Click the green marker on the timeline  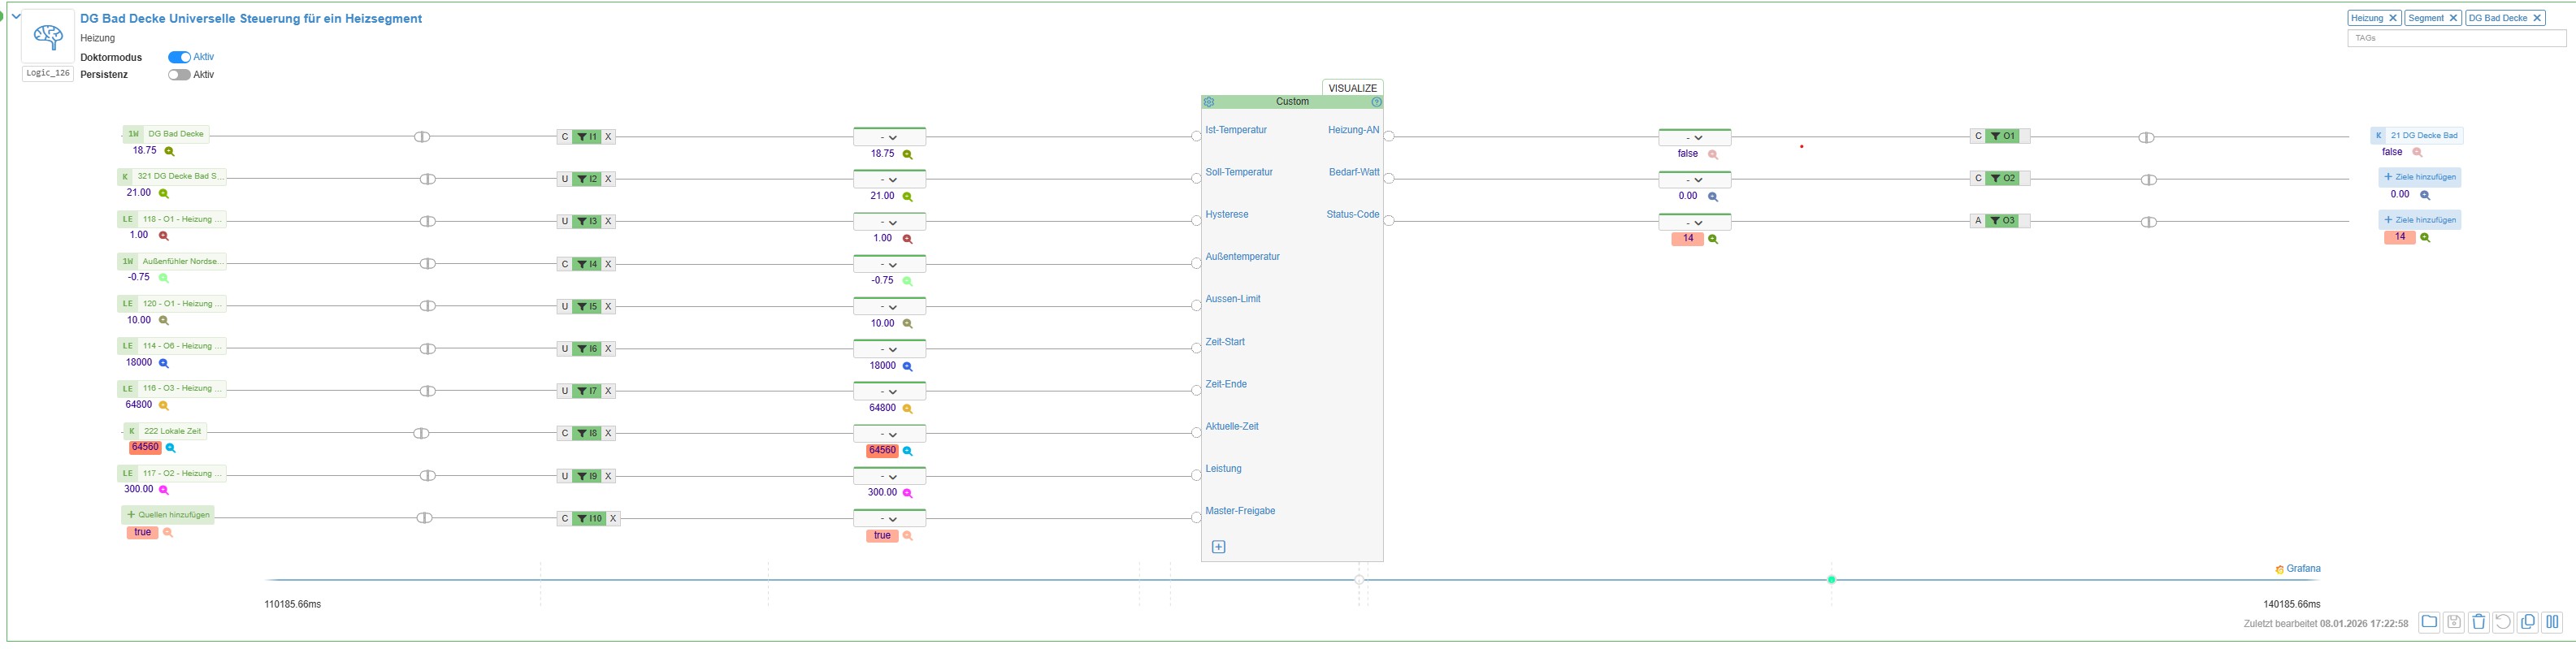pos(1831,580)
